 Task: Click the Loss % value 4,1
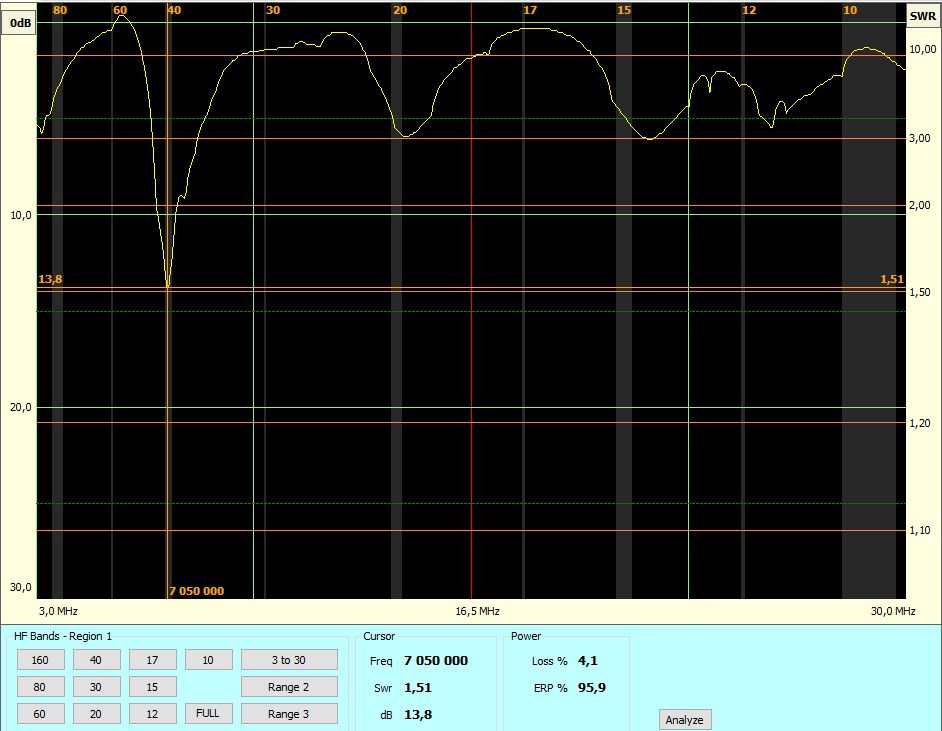[x=588, y=661]
